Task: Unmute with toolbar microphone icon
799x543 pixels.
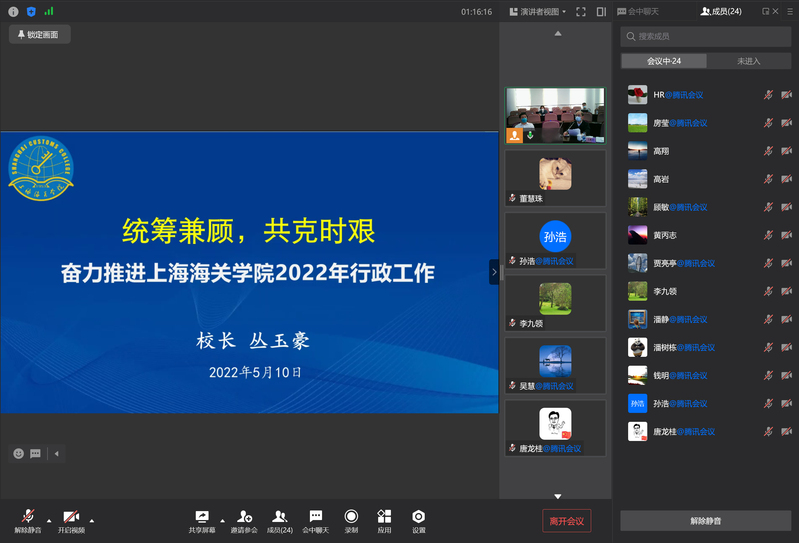Action: 28,517
